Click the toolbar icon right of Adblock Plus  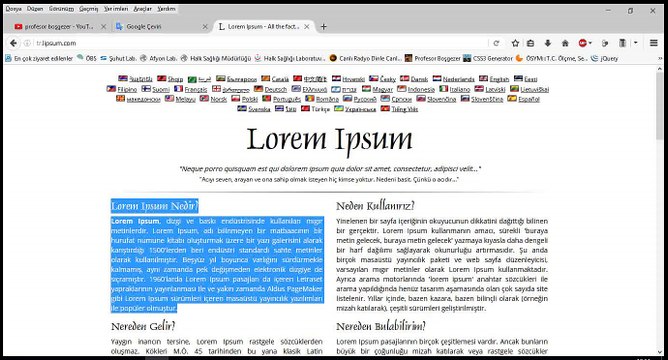click(x=605, y=43)
